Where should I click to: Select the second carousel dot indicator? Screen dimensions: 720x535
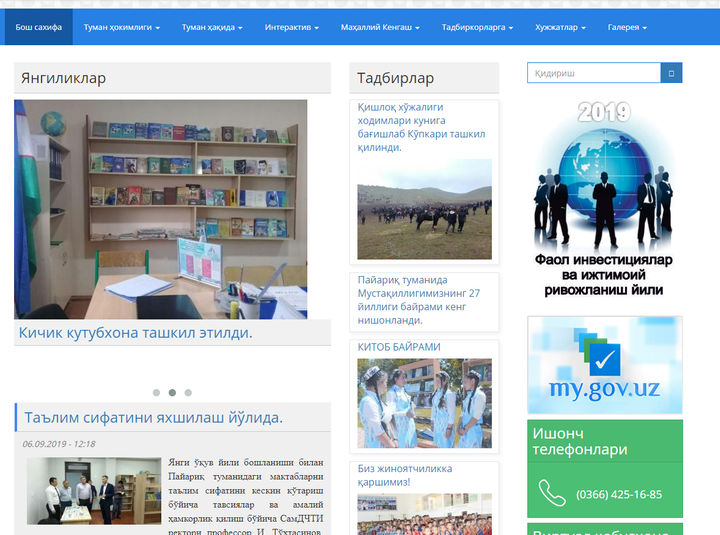(172, 393)
